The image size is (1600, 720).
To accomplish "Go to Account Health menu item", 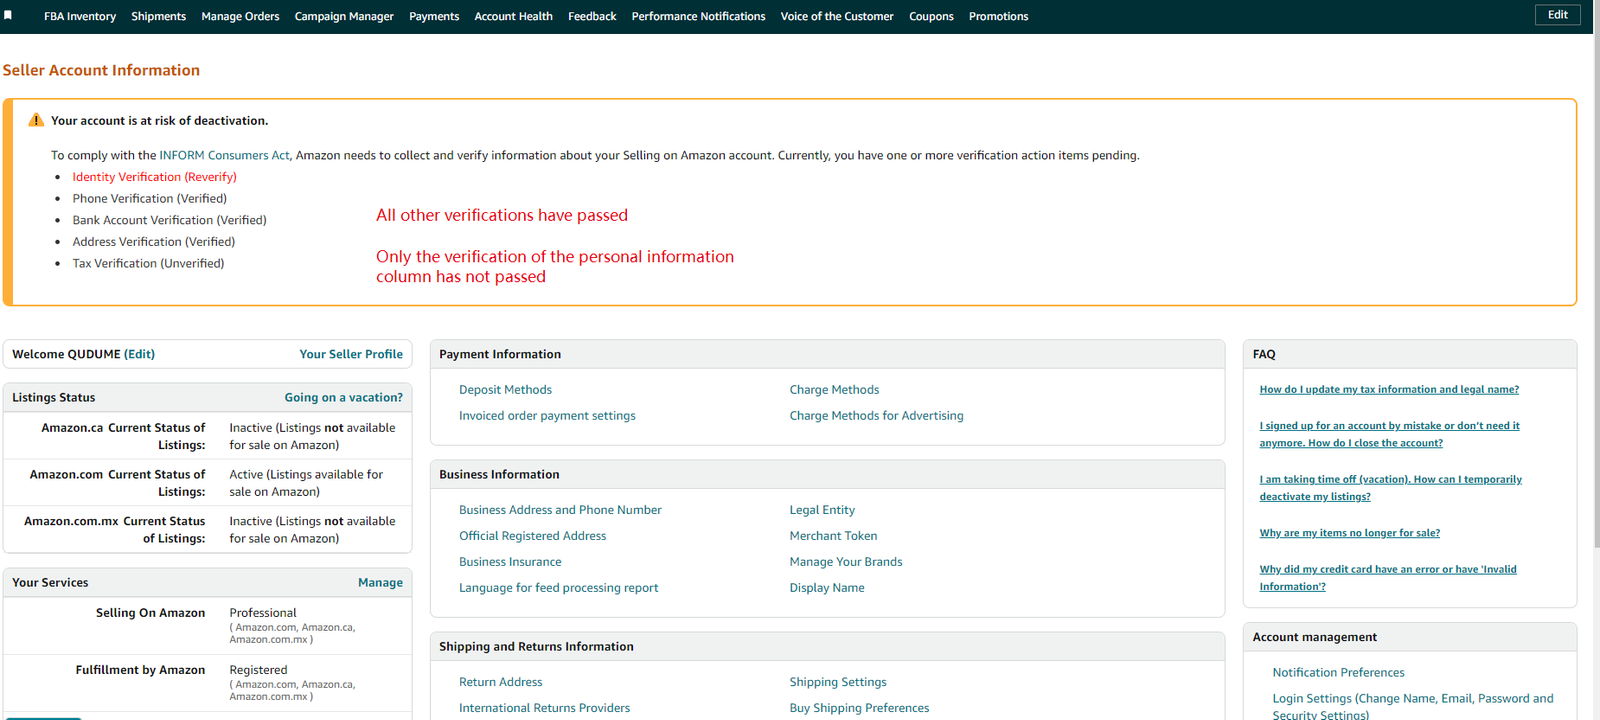I will pos(513,16).
